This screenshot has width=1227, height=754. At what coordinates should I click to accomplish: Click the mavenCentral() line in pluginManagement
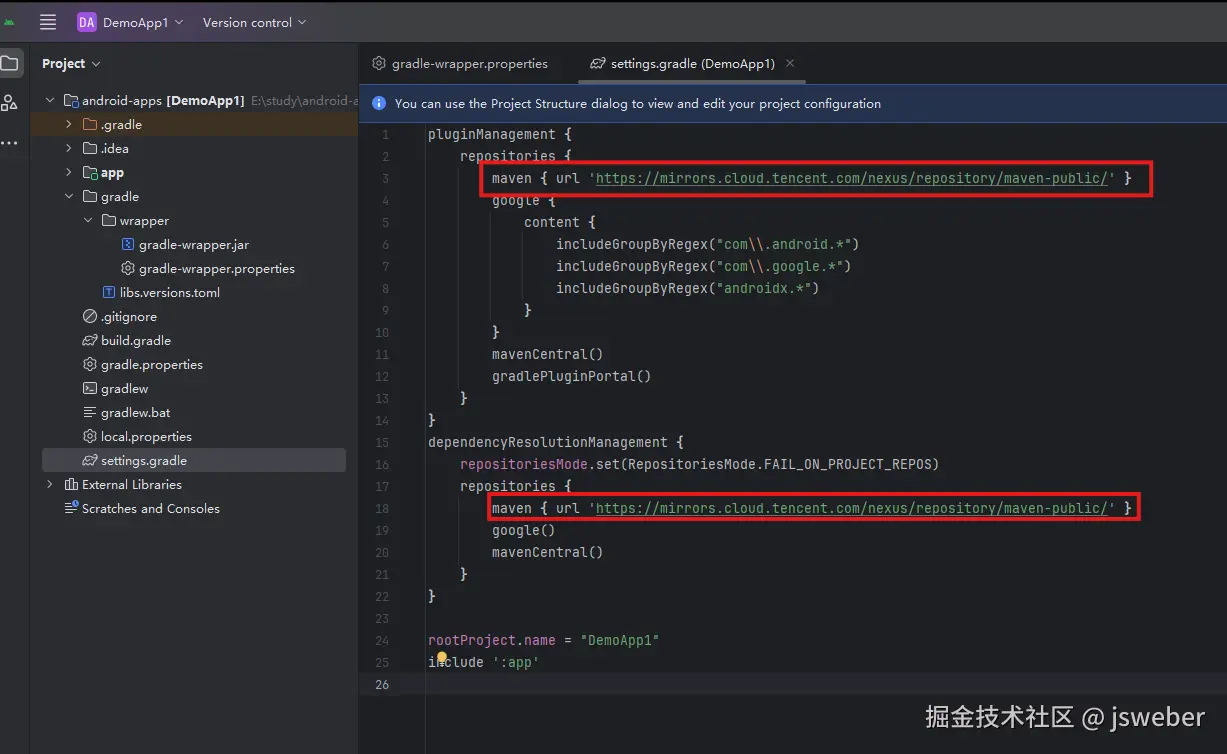coord(547,354)
